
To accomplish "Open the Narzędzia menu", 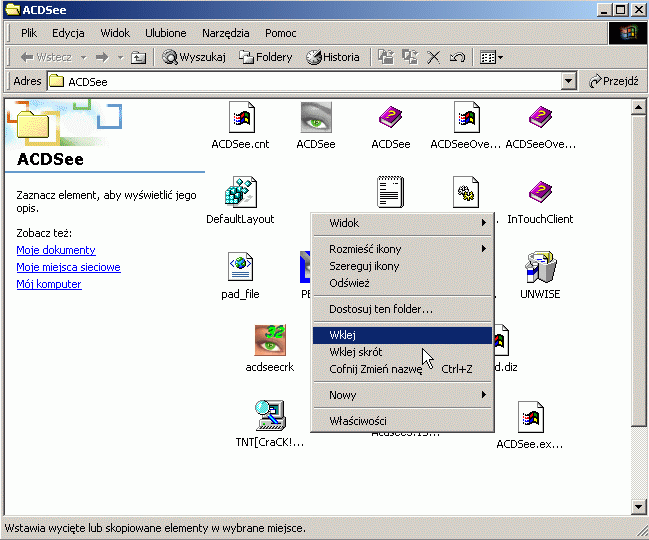I will coord(226,33).
